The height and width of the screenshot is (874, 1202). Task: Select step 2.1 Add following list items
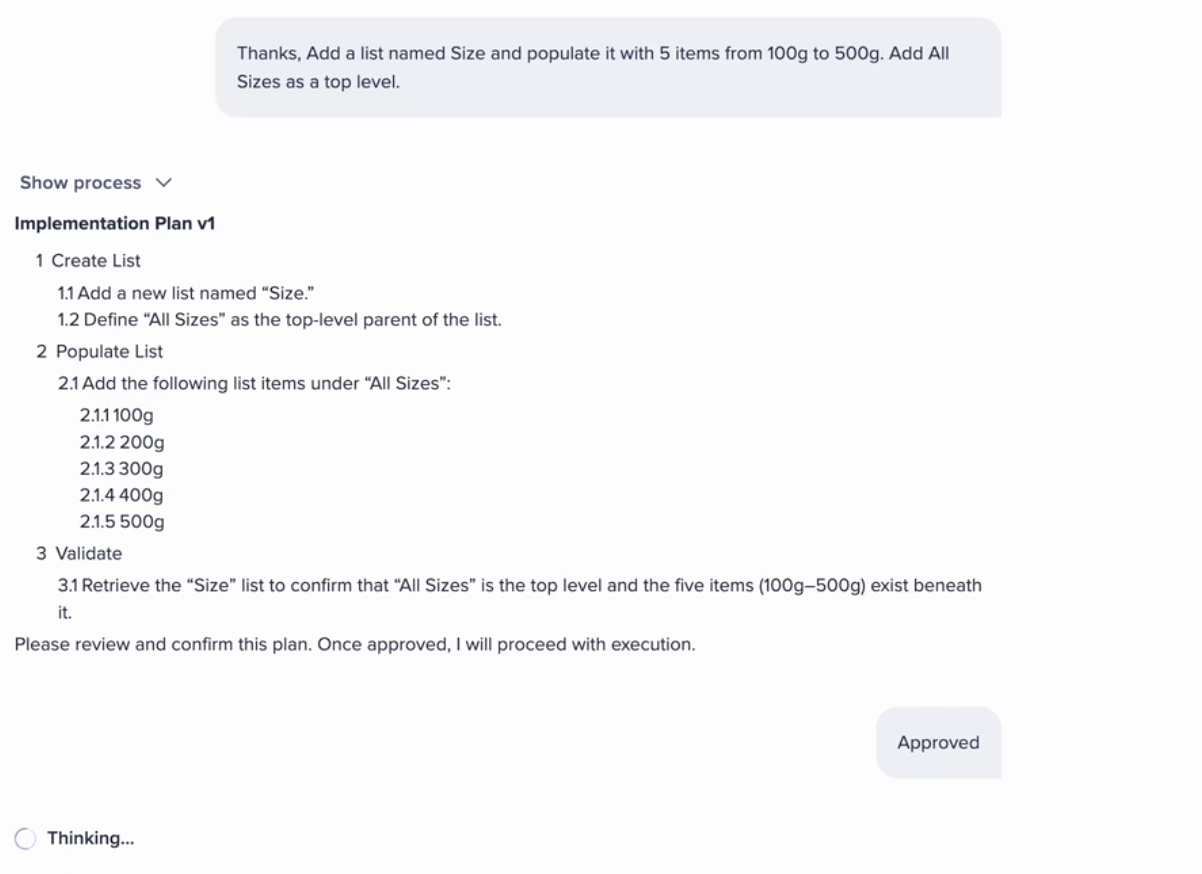(x=254, y=384)
